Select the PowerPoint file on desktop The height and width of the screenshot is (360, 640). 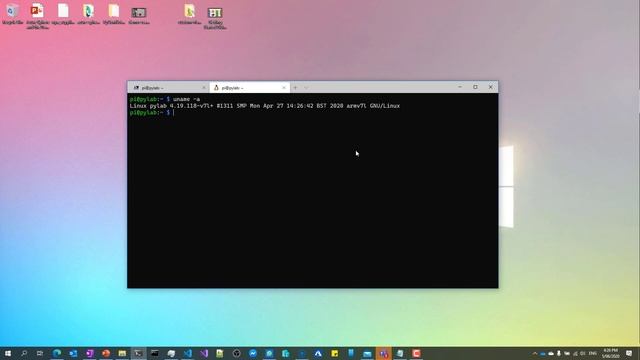coord(38,16)
